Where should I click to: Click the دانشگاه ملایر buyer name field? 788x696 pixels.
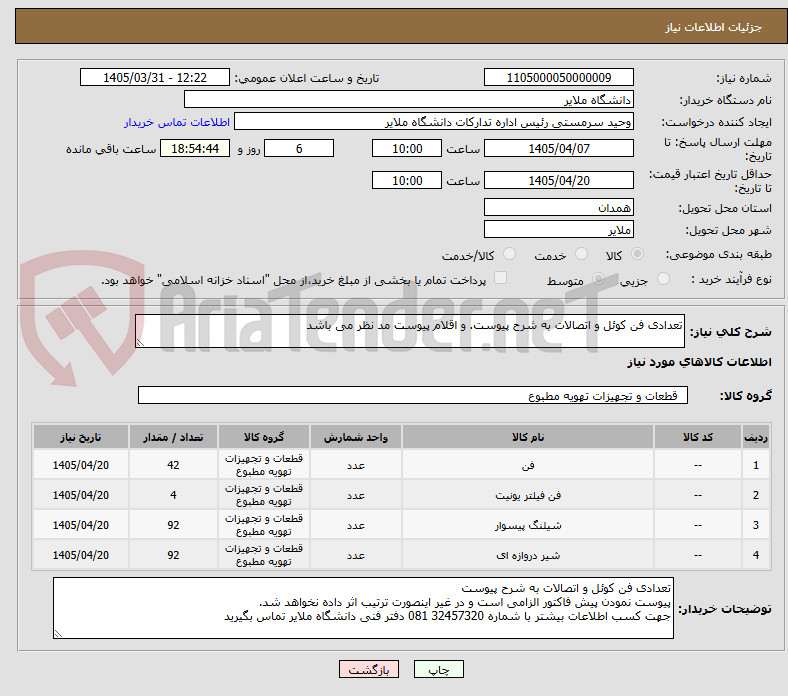[x=409, y=100]
